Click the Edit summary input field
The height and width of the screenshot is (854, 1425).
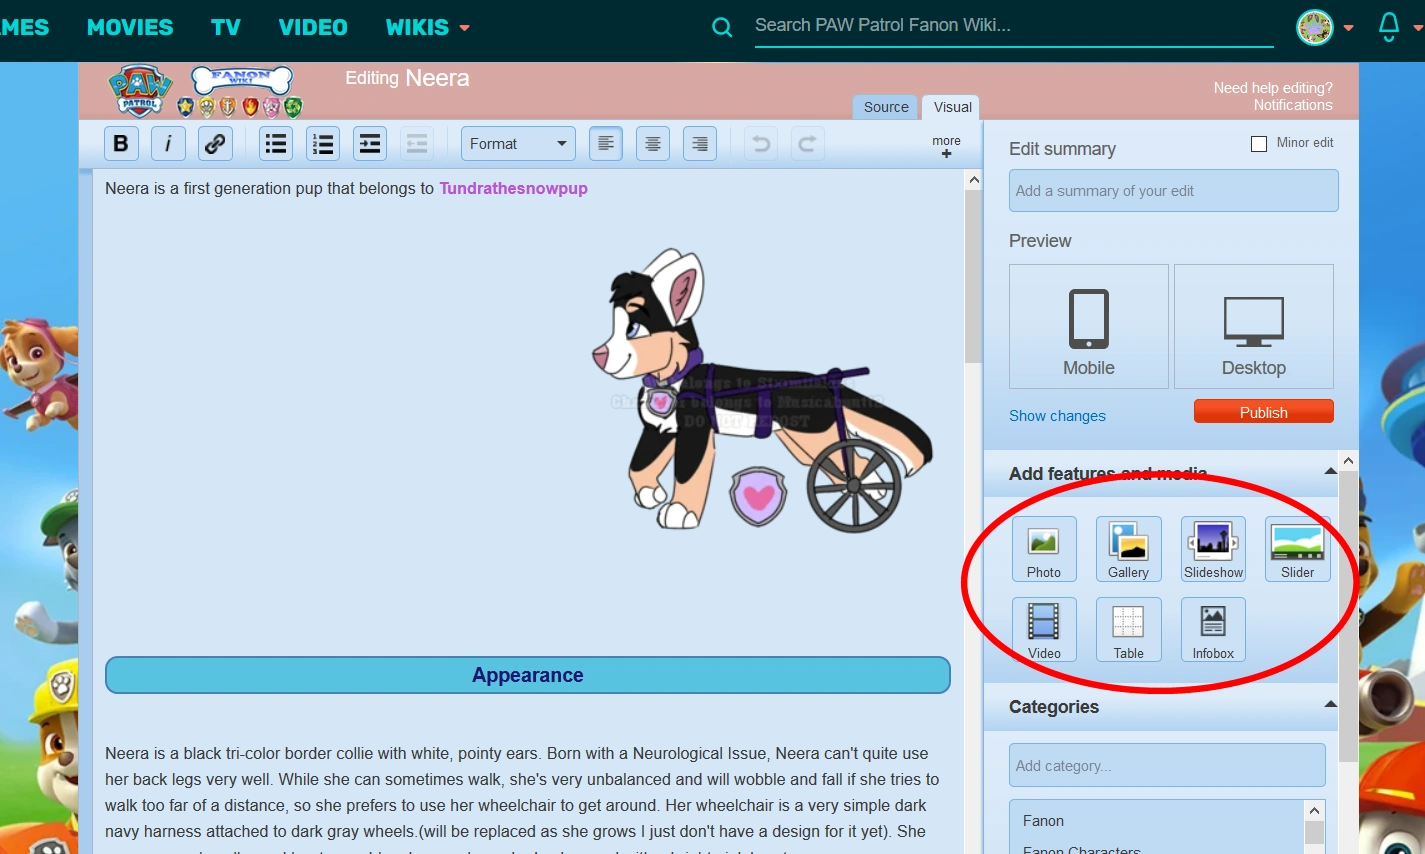[x=1174, y=191]
